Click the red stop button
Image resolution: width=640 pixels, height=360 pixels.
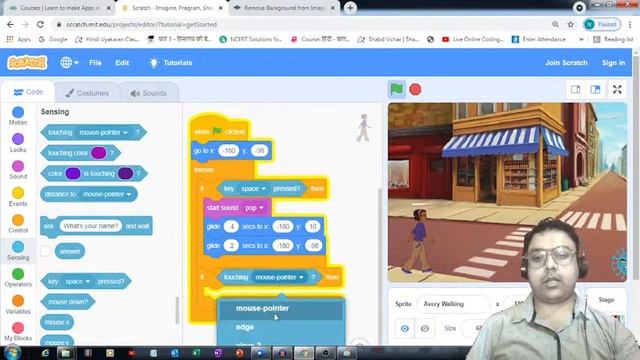tap(415, 89)
